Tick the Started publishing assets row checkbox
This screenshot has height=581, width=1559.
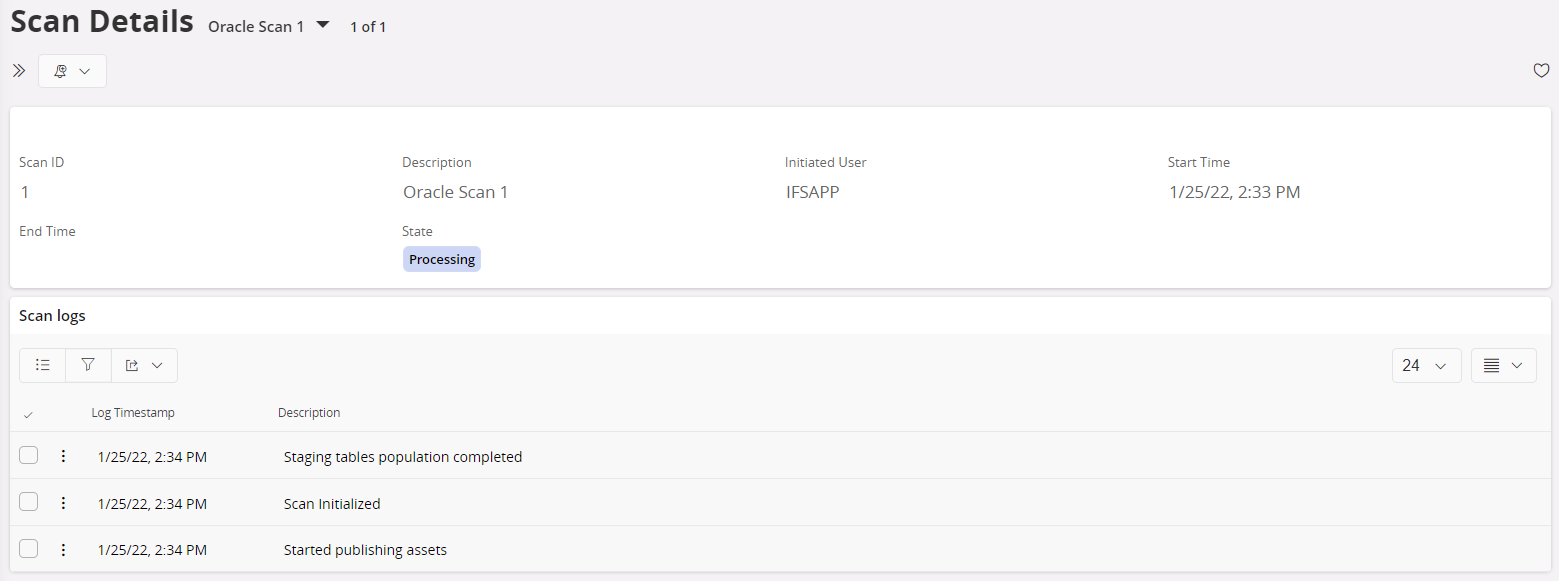point(29,549)
